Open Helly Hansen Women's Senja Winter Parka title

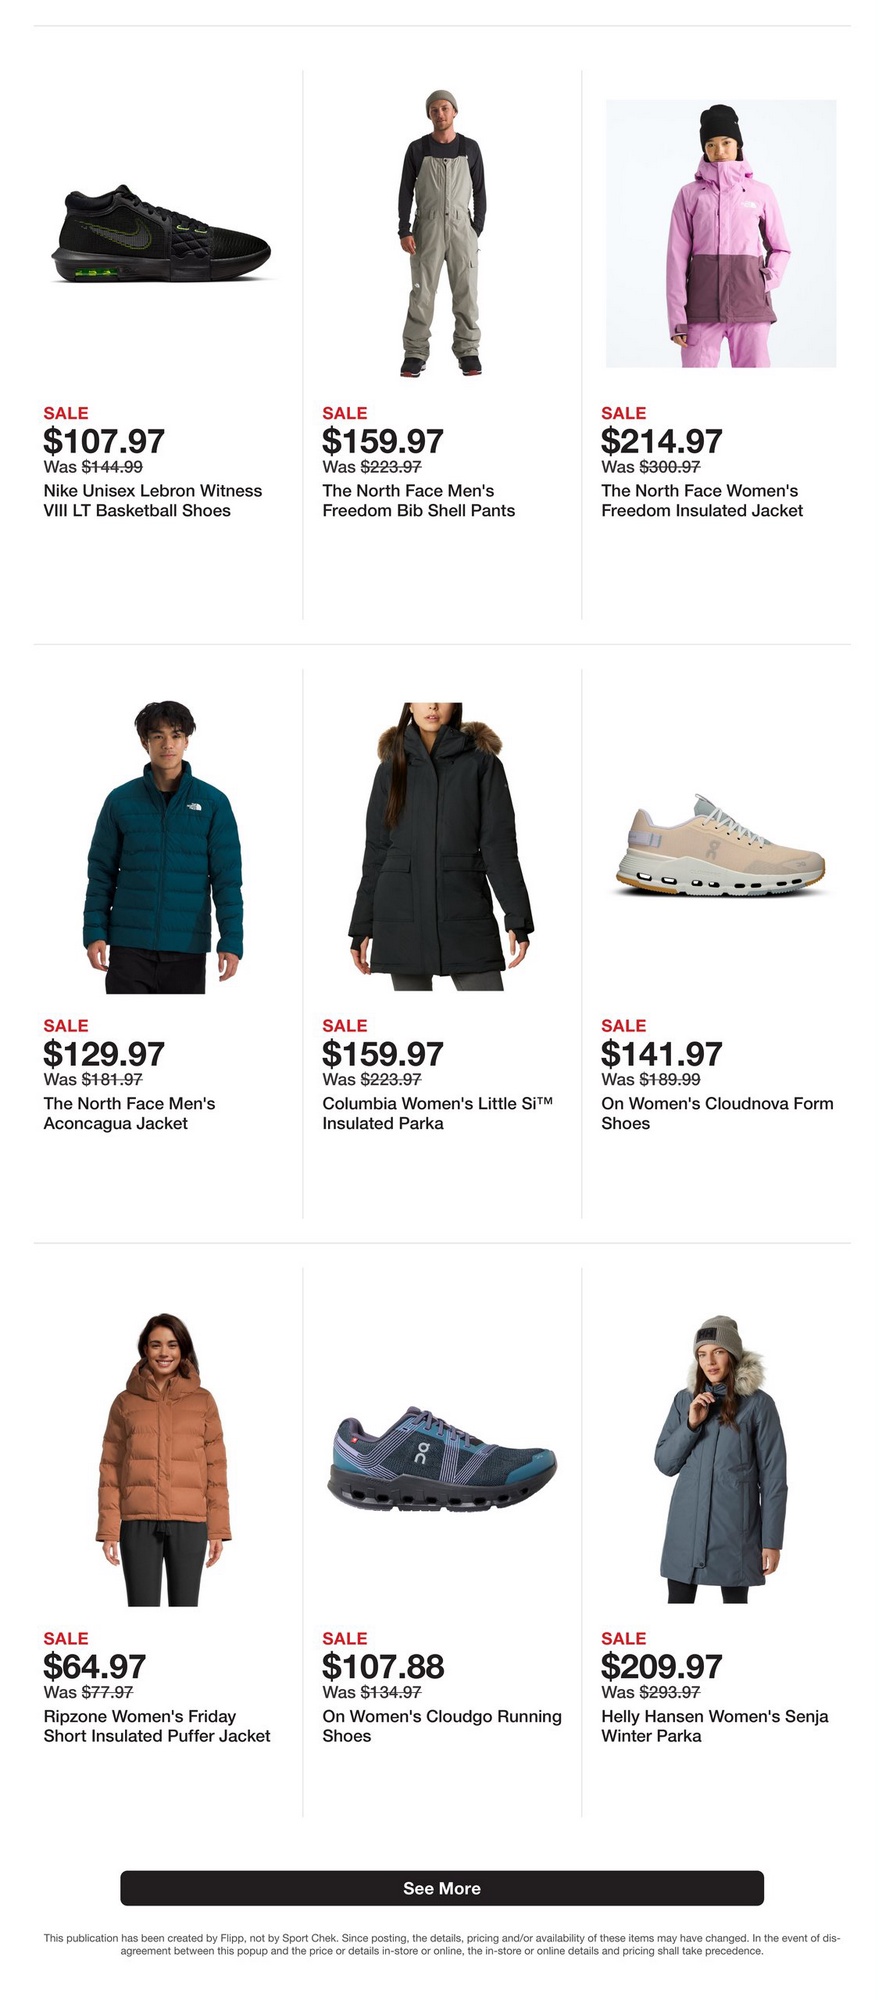click(715, 1726)
